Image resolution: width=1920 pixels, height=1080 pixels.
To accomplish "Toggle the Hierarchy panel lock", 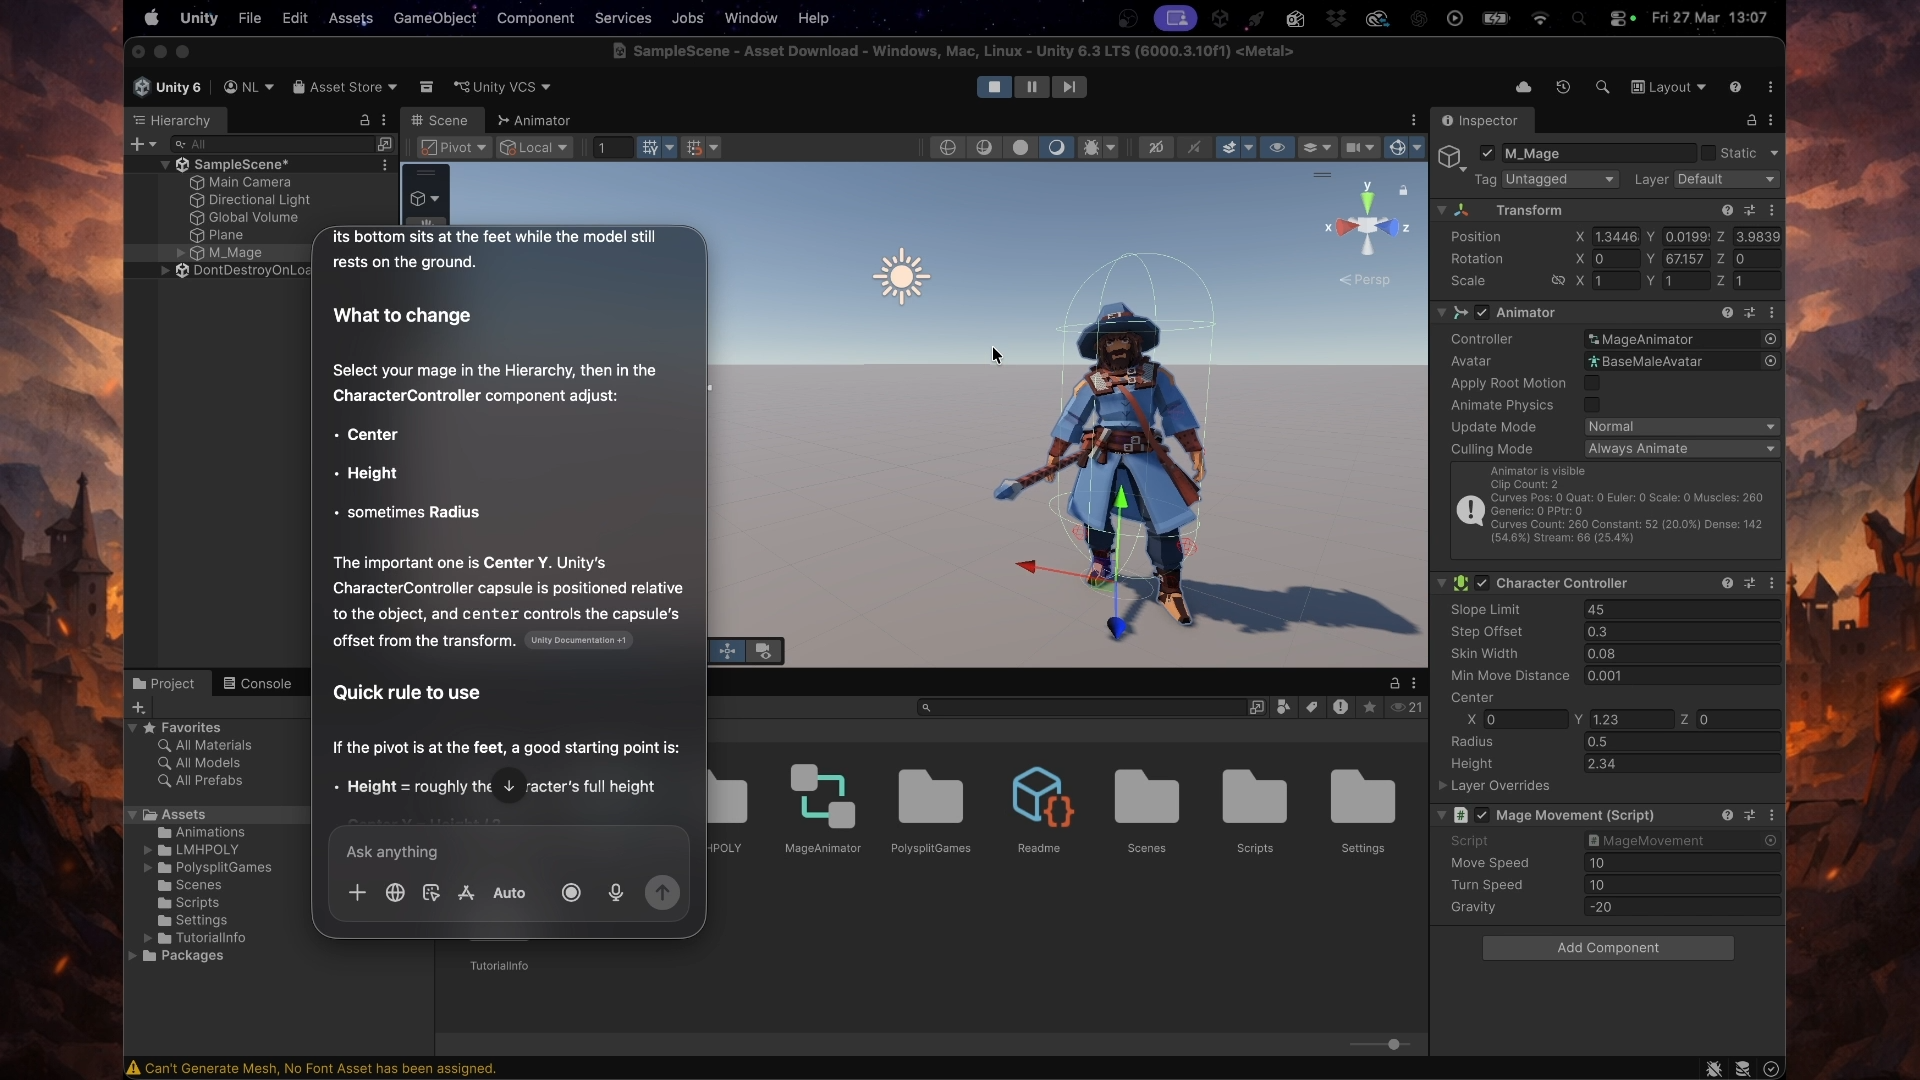I will [365, 120].
